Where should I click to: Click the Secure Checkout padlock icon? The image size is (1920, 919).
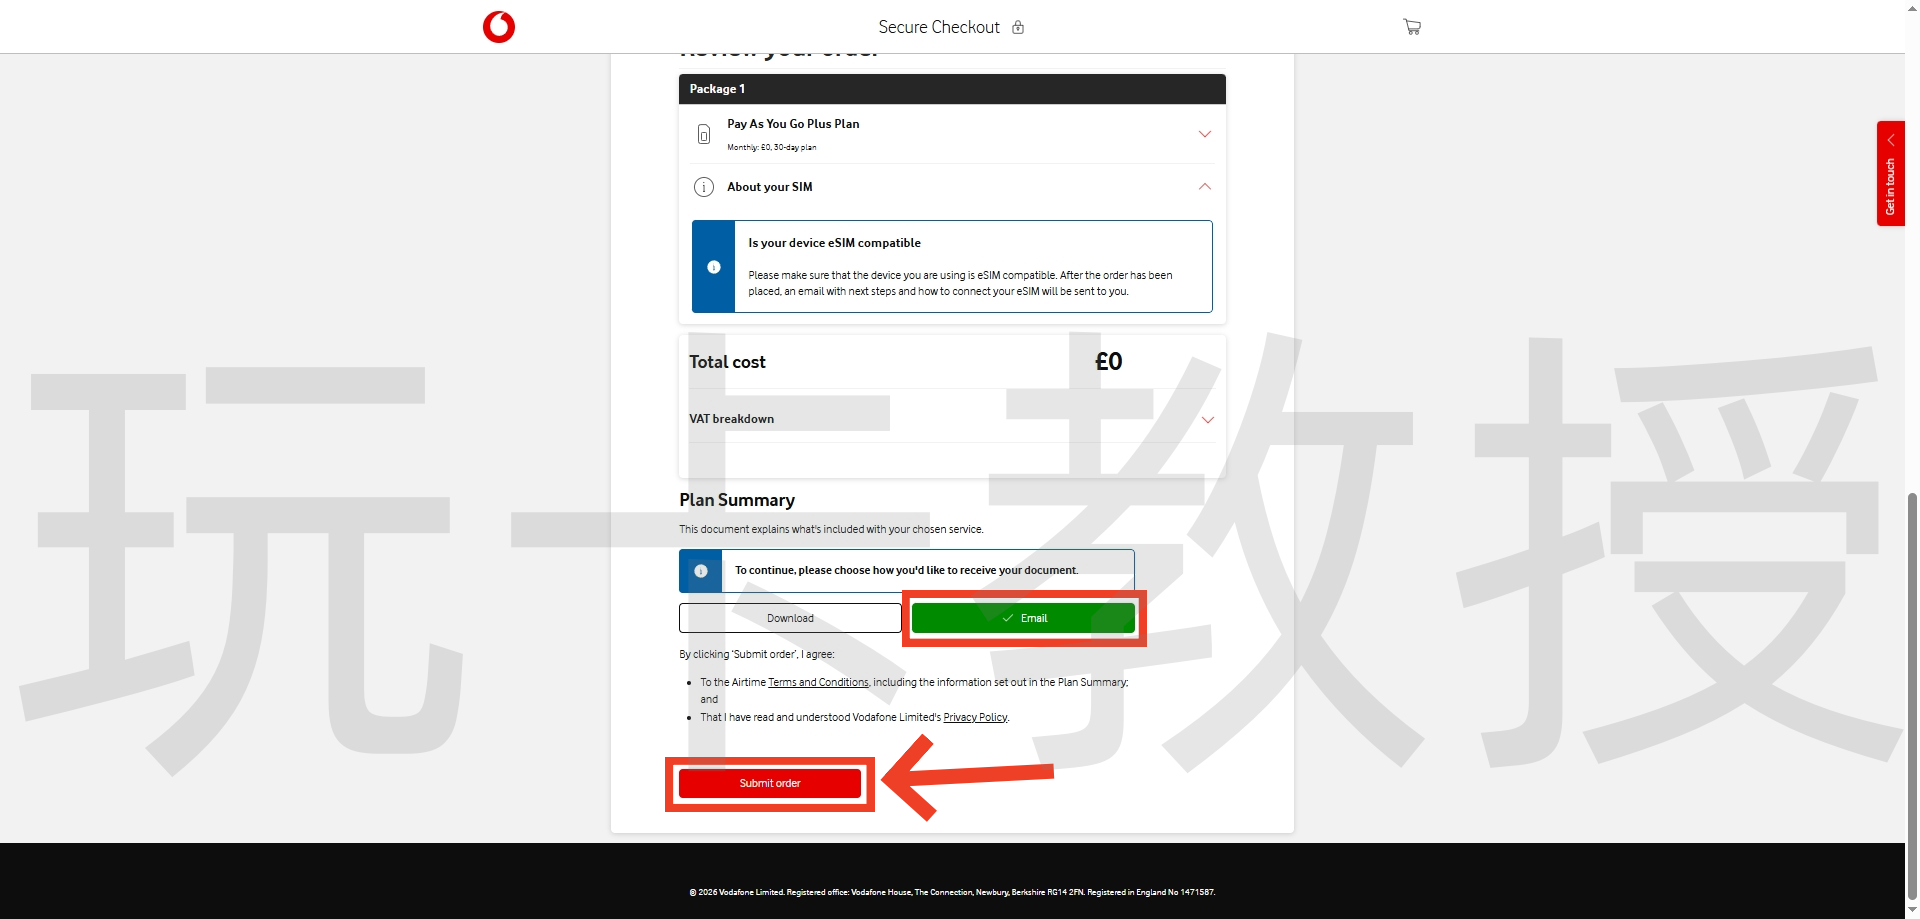[1018, 27]
